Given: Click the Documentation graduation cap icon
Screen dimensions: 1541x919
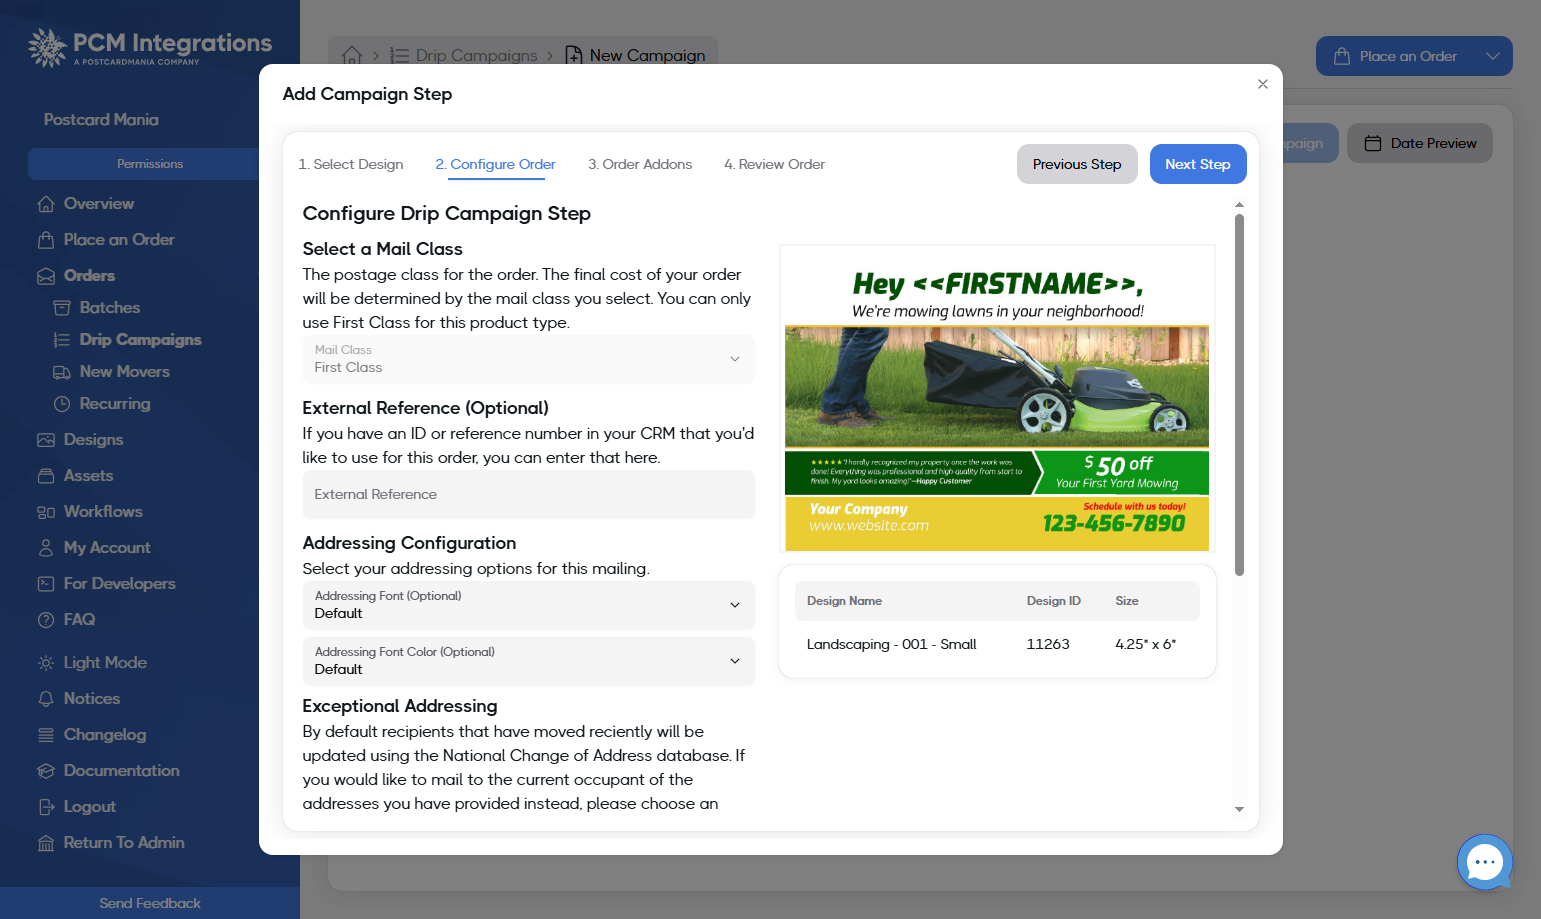Looking at the screenshot, I should (46, 771).
